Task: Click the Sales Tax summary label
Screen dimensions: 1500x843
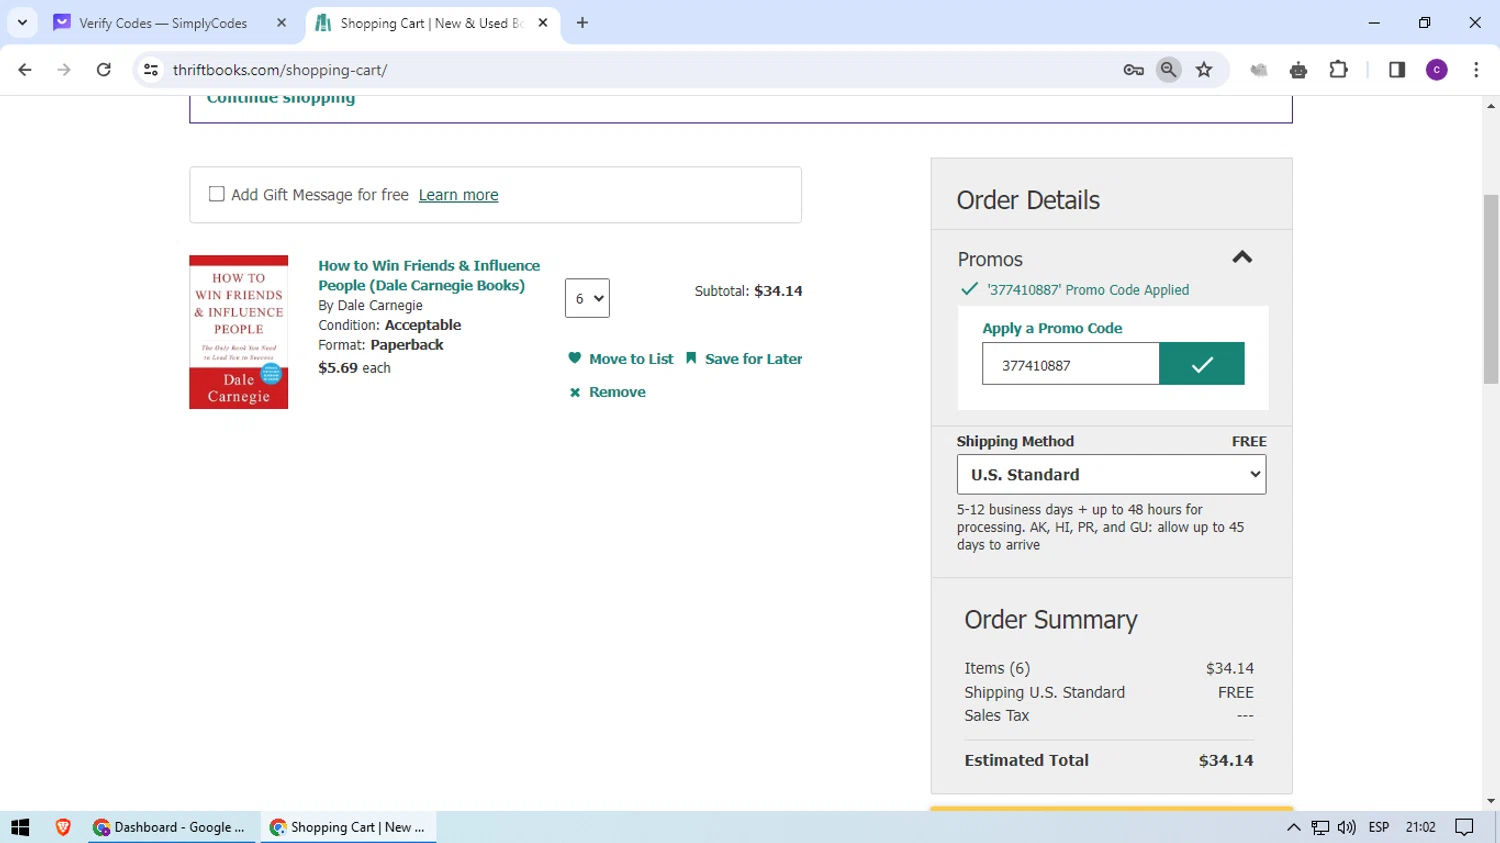Action: pos(996,715)
